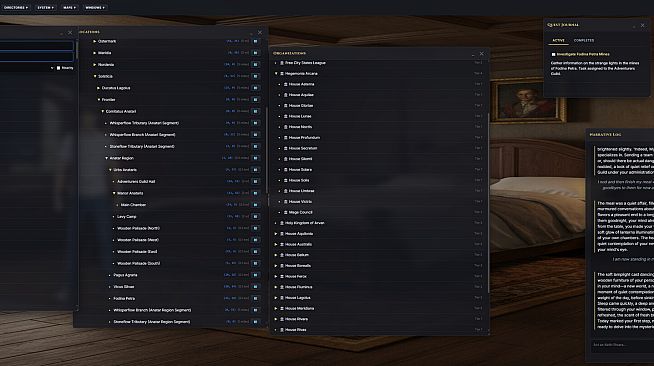Open the map icon for Adventurers Guild Hall
The width and height of the screenshot is (654, 366).
click(255, 182)
